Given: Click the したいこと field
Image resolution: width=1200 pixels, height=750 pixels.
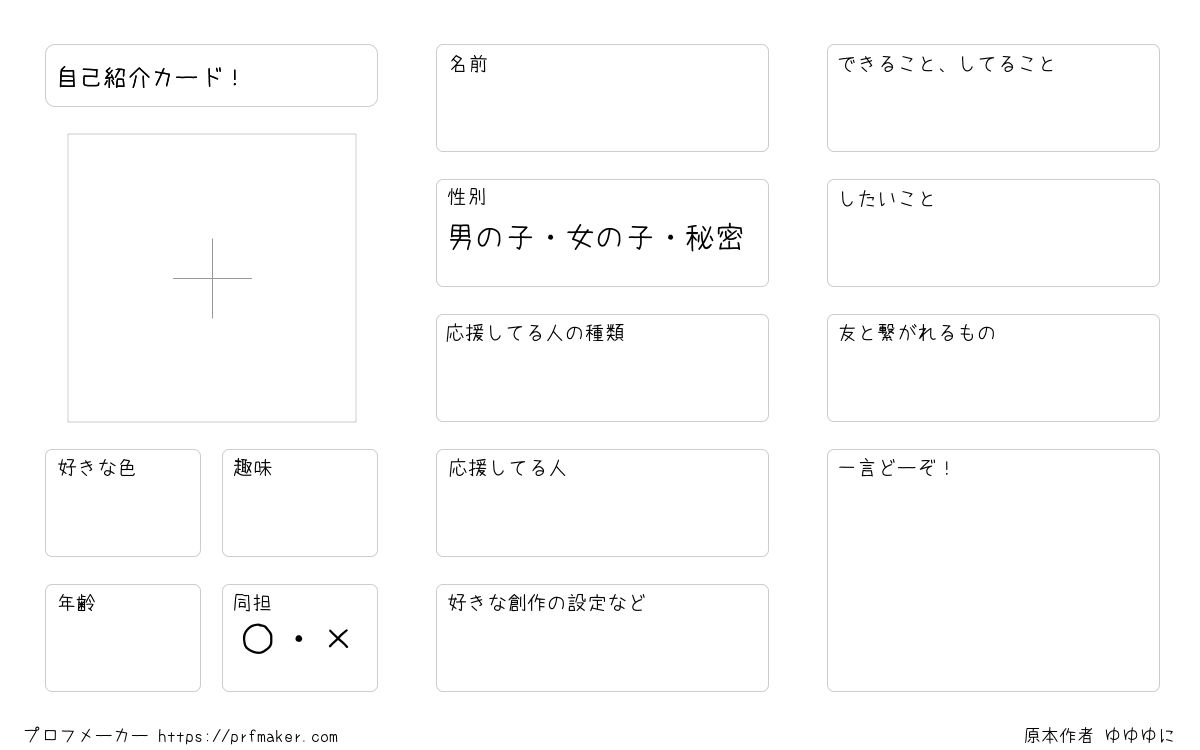Looking at the screenshot, I should (x=993, y=233).
